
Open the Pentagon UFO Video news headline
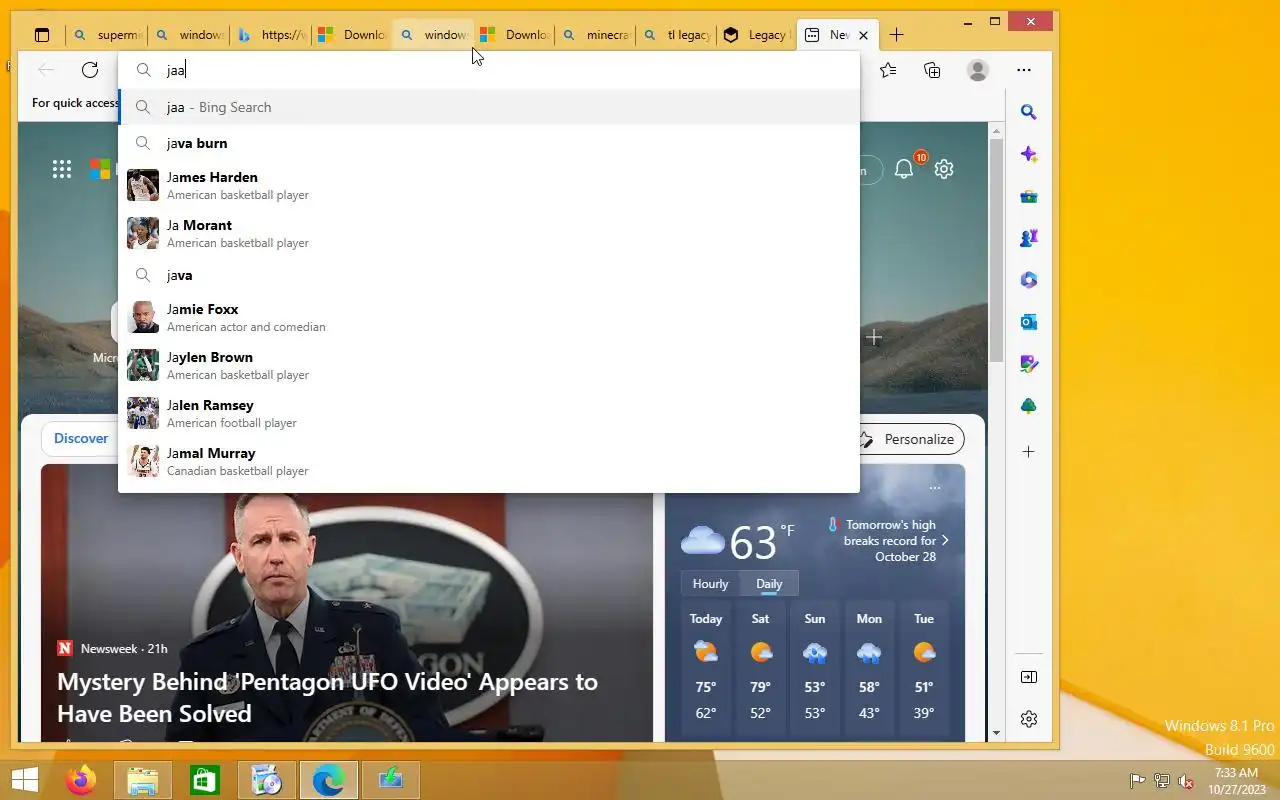click(327, 698)
